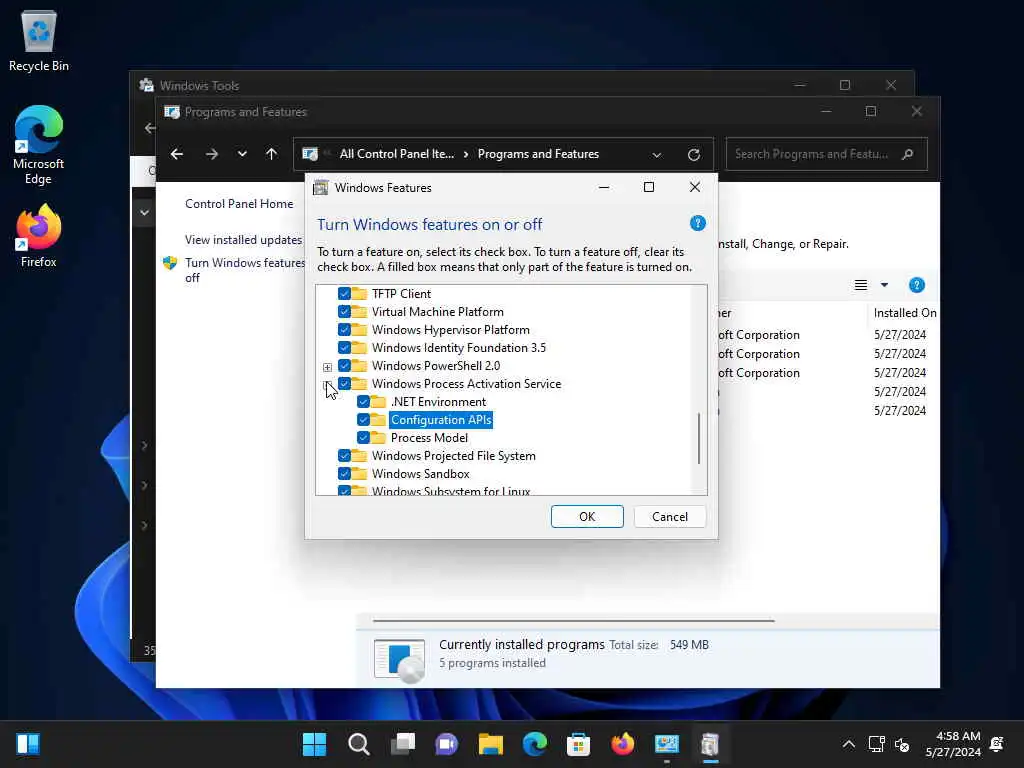Click OK in Windows Features
The image size is (1024, 768).
(586, 517)
